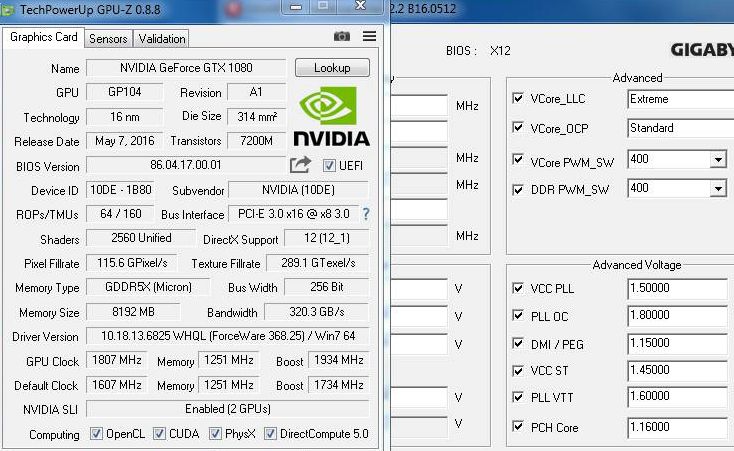Uncheck DDR PWM_SW checkbox
The width and height of the screenshot is (734, 451).
tap(518, 190)
